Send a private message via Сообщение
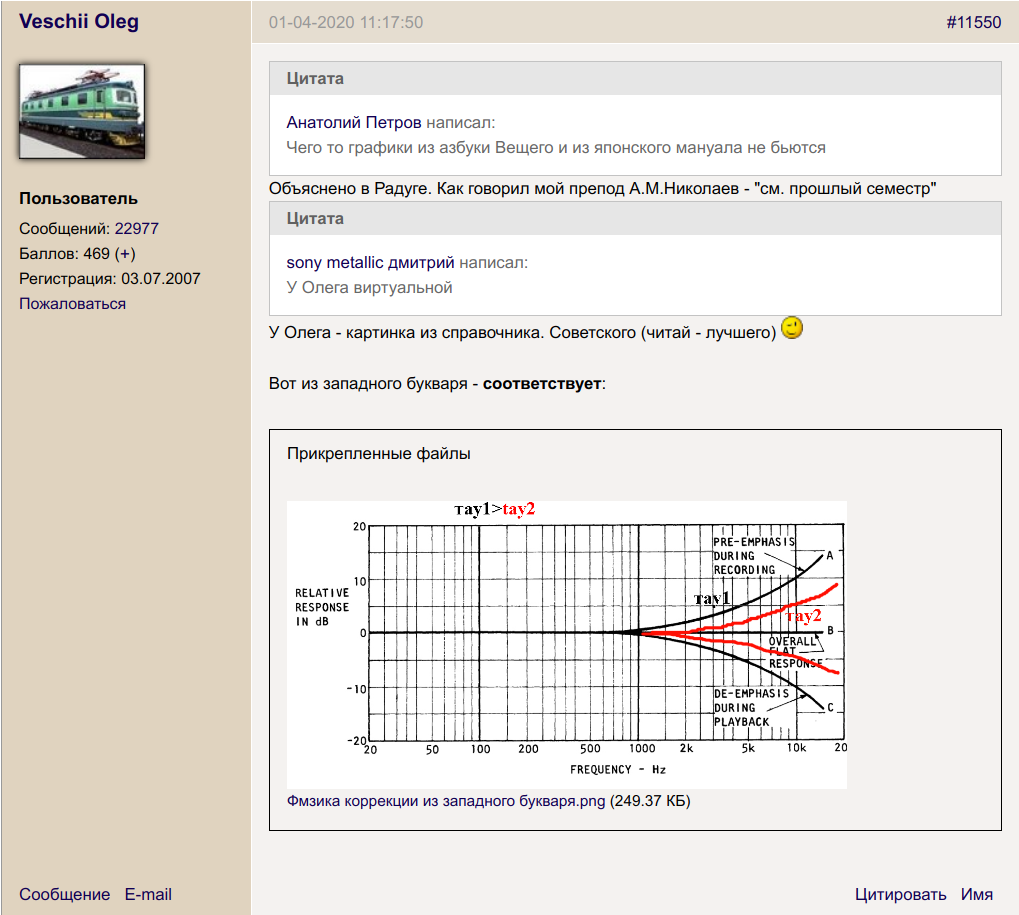This screenshot has height=915, width=1019. [64, 894]
